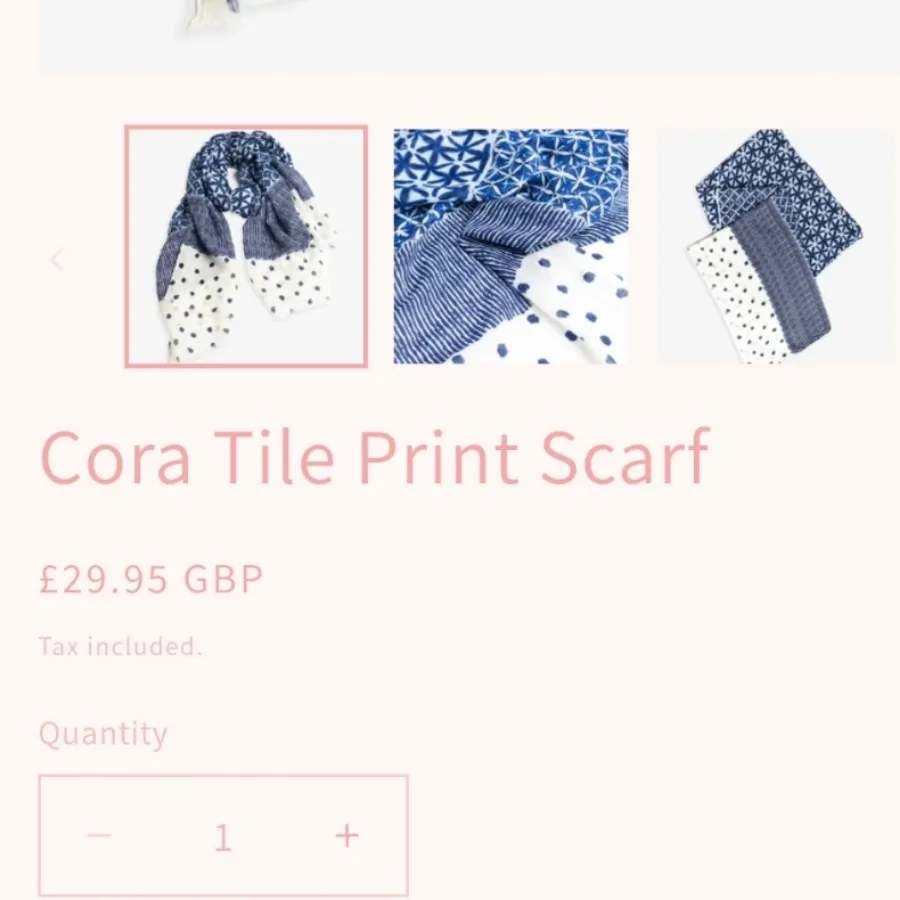Click the Quantity label
Screen dimensions: 900x900
[103, 734]
